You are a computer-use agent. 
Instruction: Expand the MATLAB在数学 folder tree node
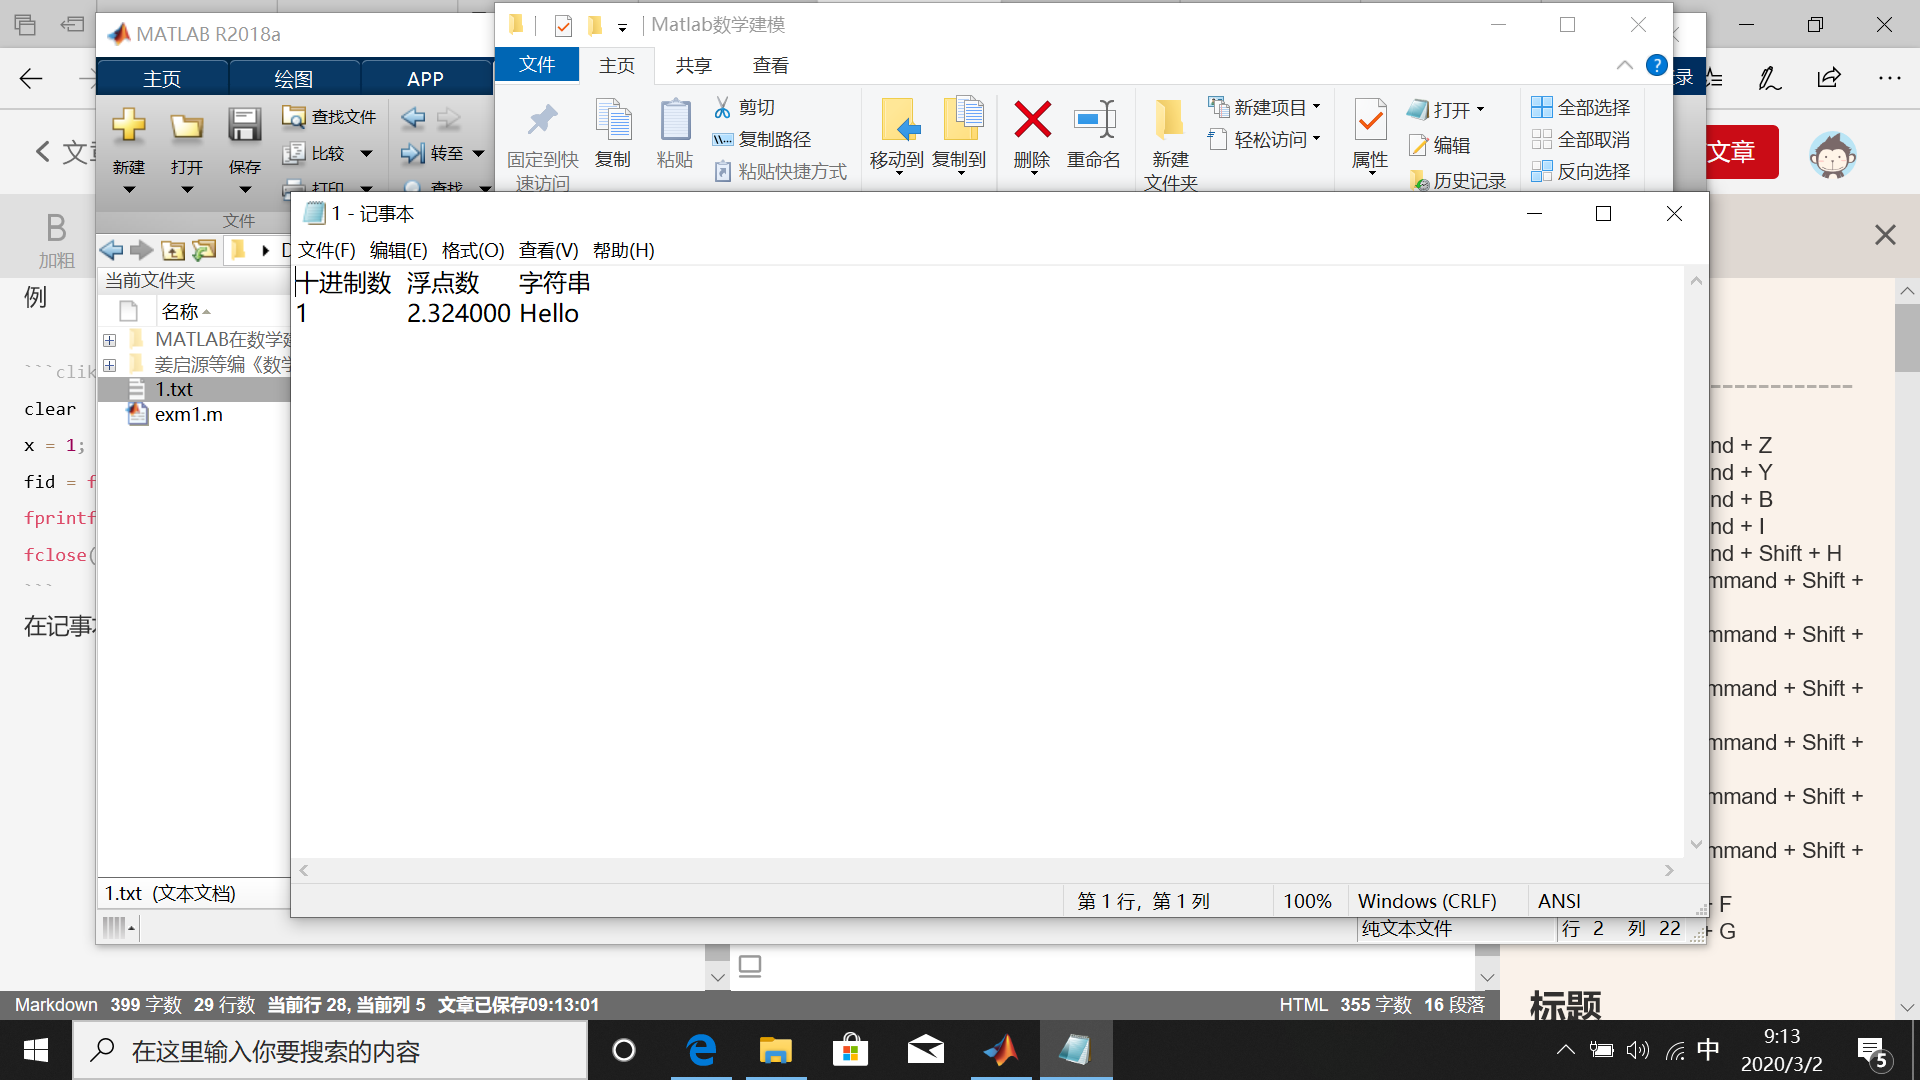pos(110,340)
